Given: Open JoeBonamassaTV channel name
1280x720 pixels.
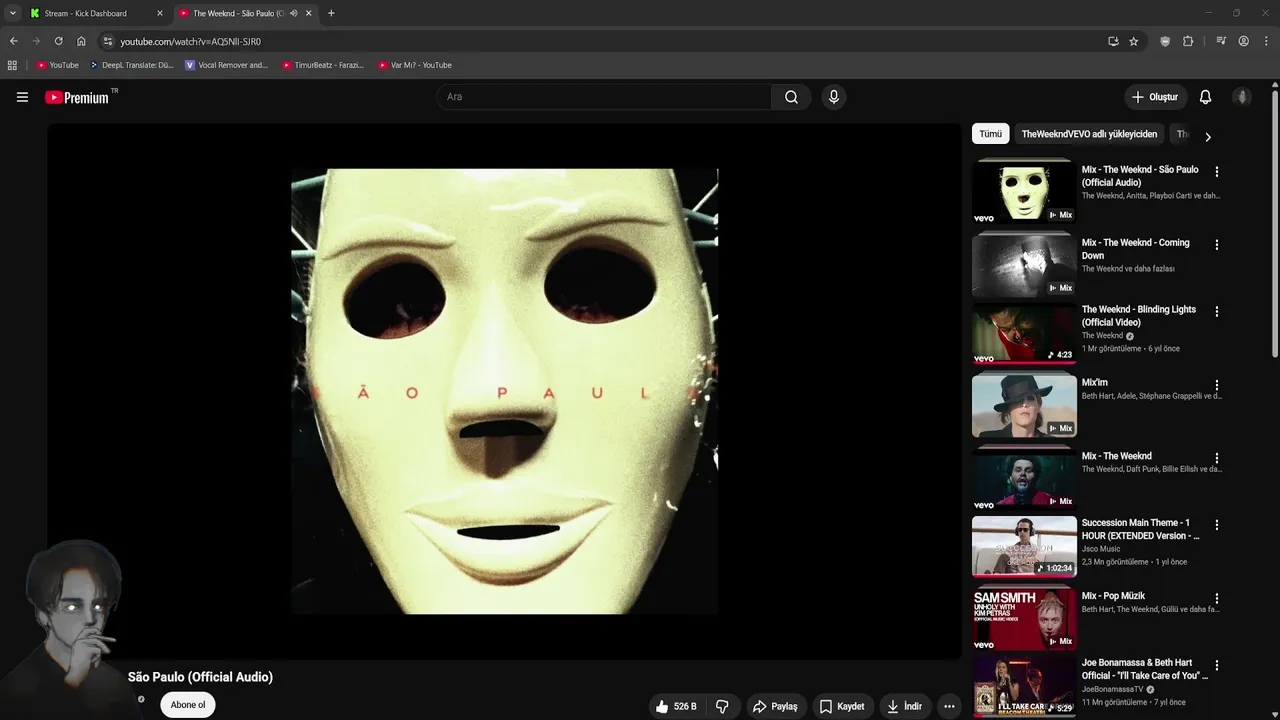Looking at the screenshot, I should [1112, 689].
